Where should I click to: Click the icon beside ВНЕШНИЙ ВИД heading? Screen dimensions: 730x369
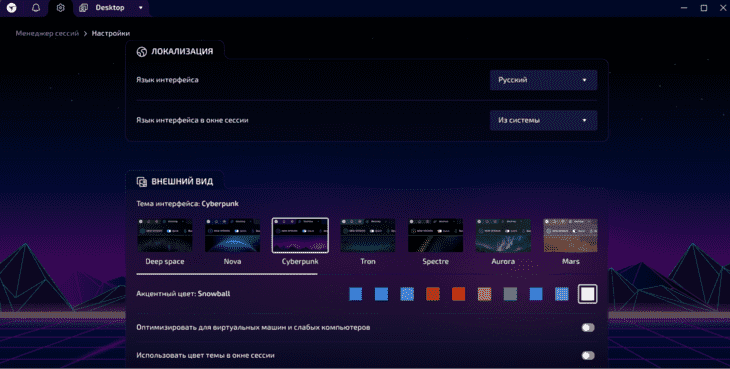point(142,181)
